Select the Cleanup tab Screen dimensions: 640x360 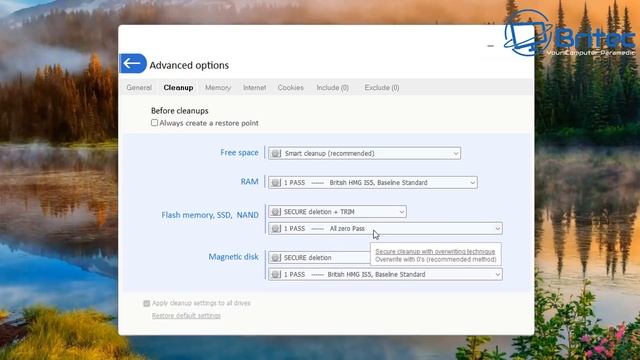click(x=178, y=87)
